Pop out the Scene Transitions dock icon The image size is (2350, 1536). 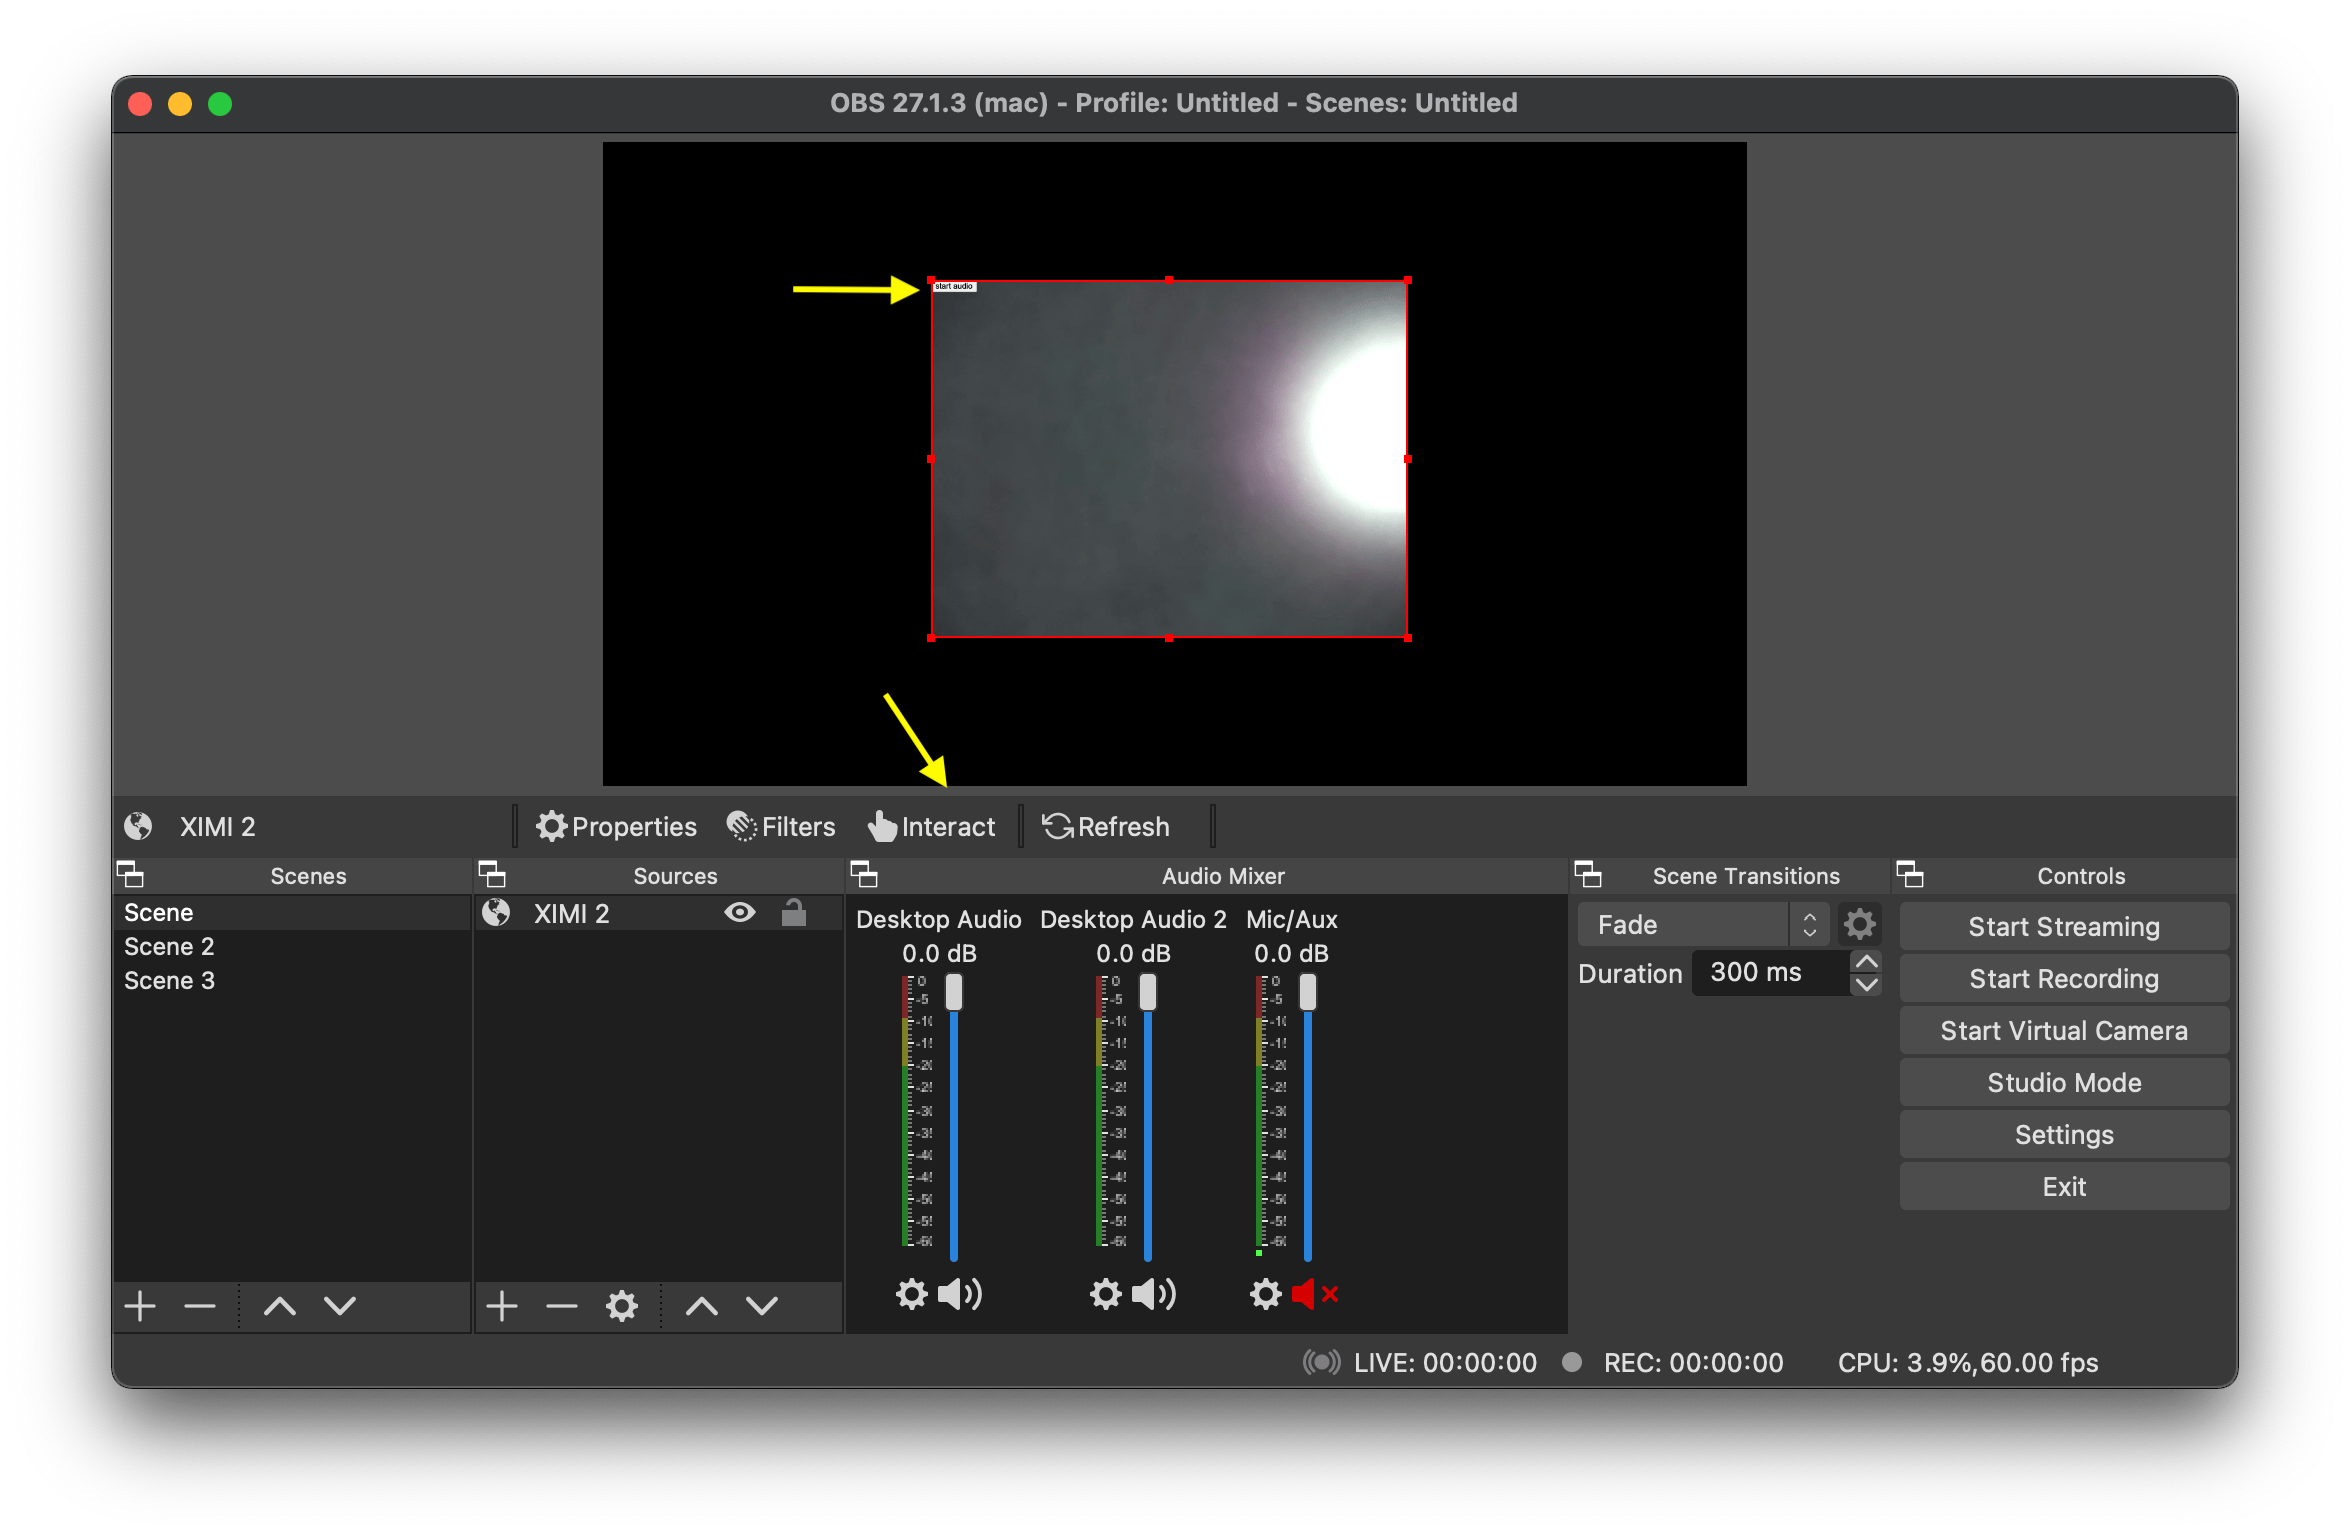pyautogui.click(x=1588, y=875)
